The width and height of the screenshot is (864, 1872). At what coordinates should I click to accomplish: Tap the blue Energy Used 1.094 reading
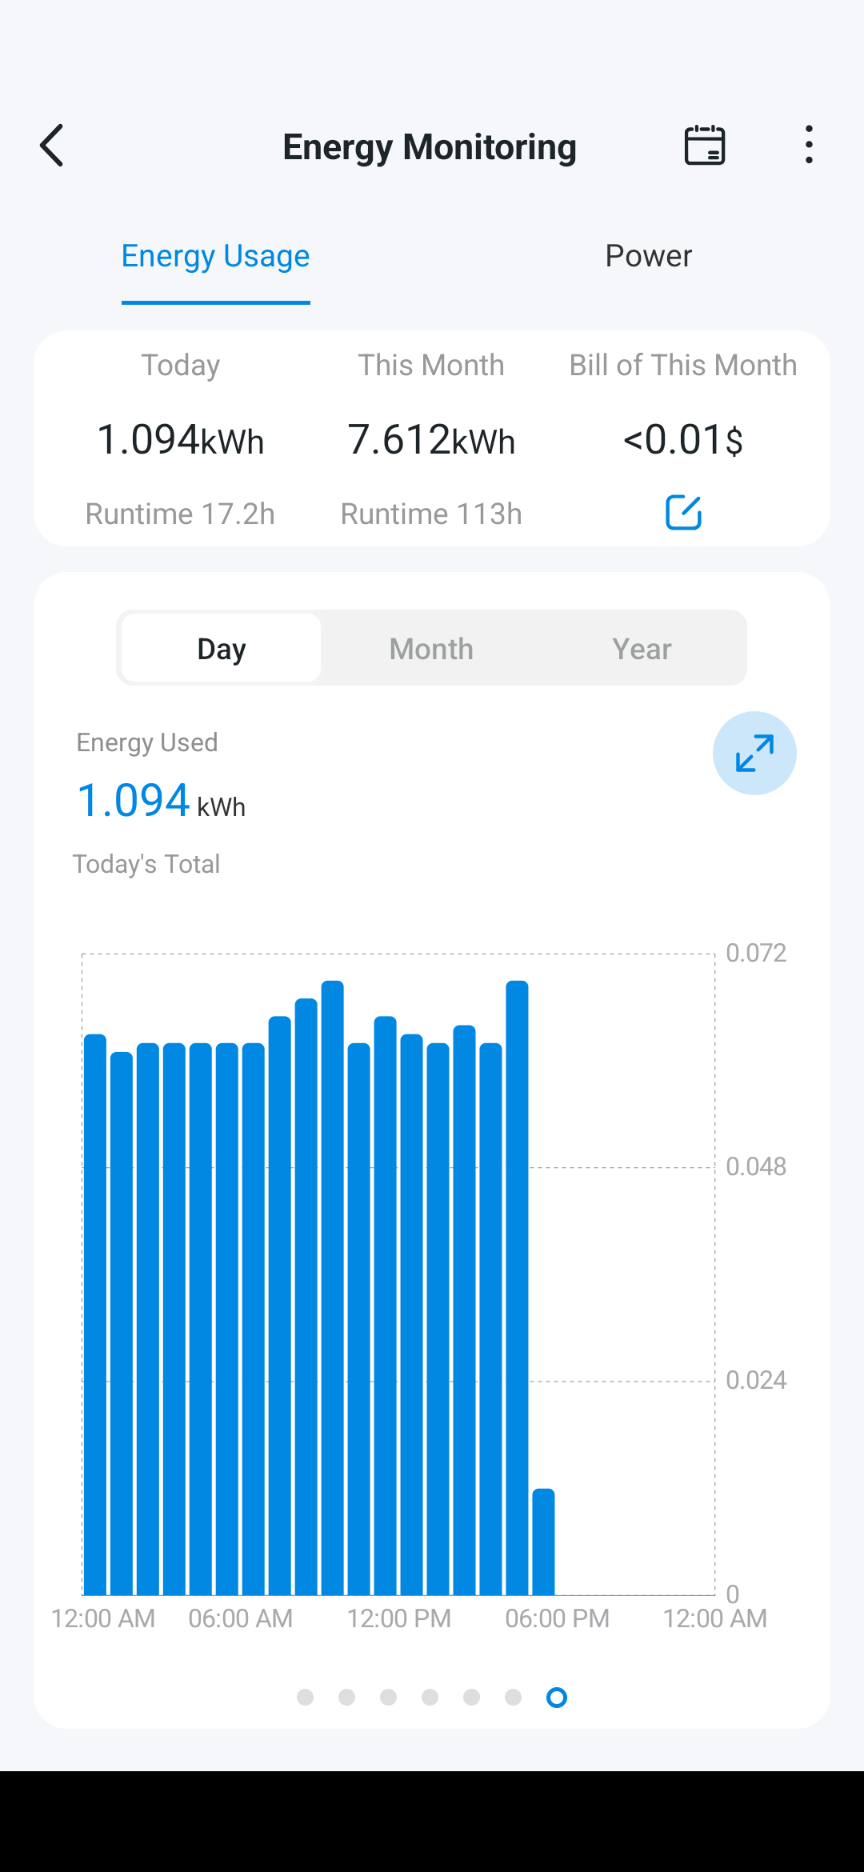134,800
